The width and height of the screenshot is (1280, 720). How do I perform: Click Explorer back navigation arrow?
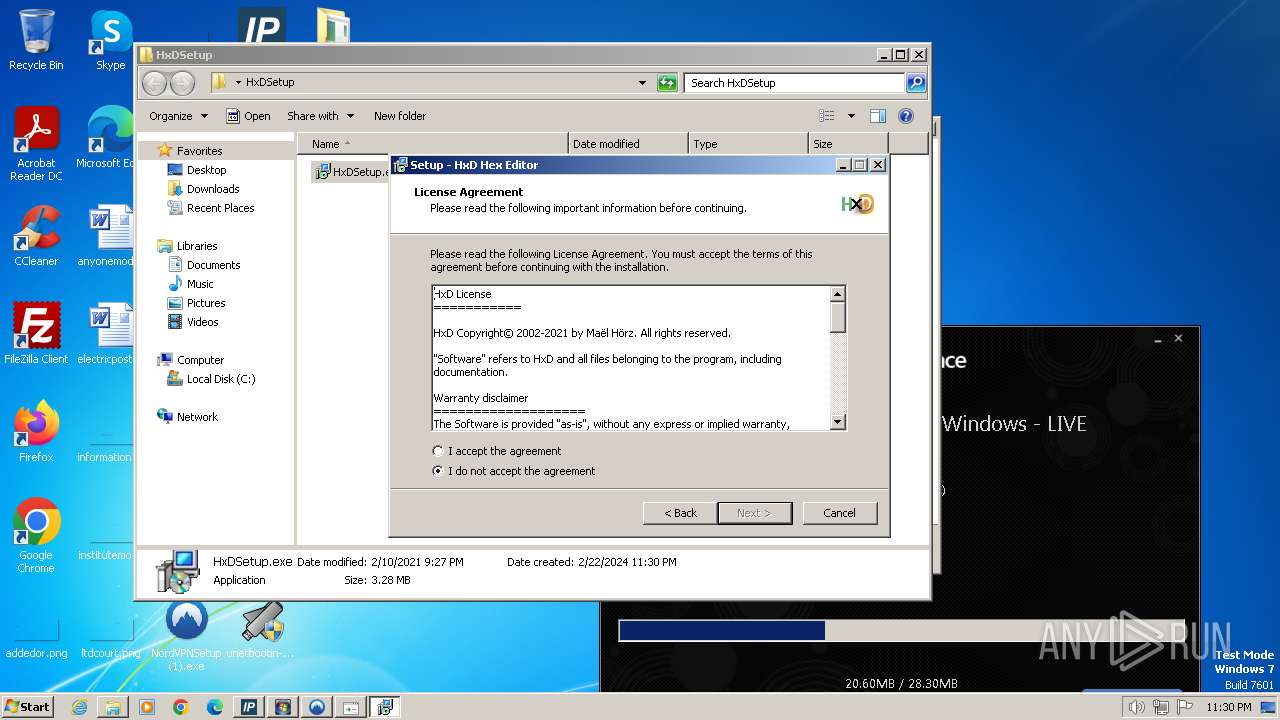154,83
